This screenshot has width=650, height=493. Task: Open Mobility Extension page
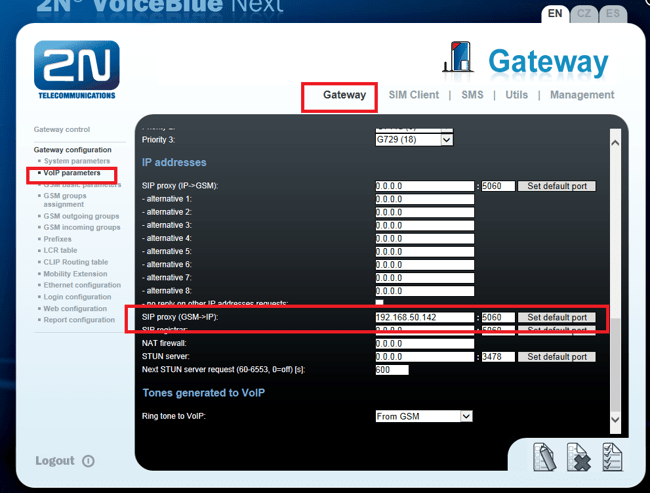[x=75, y=274]
